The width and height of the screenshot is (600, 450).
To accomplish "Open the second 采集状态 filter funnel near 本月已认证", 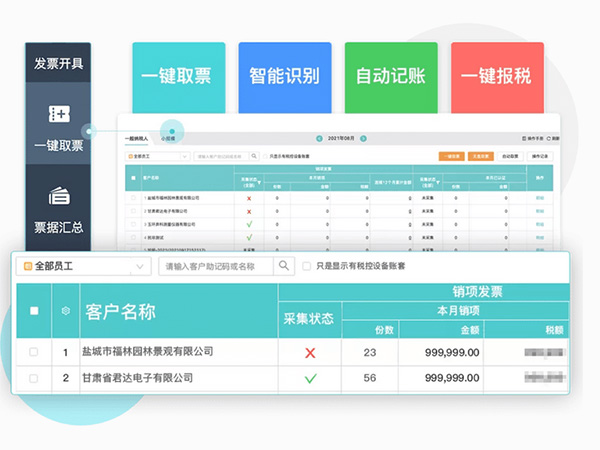I will [x=438, y=183].
